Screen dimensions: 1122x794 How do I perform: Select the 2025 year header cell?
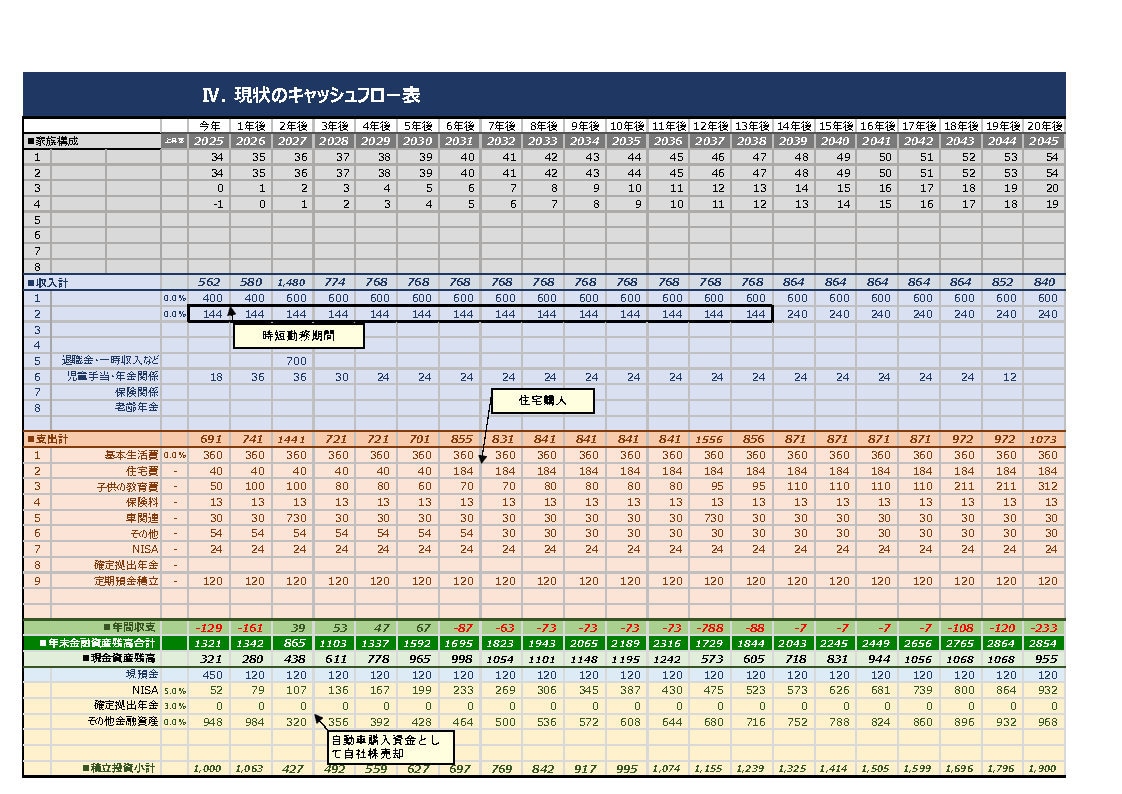click(209, 141)
